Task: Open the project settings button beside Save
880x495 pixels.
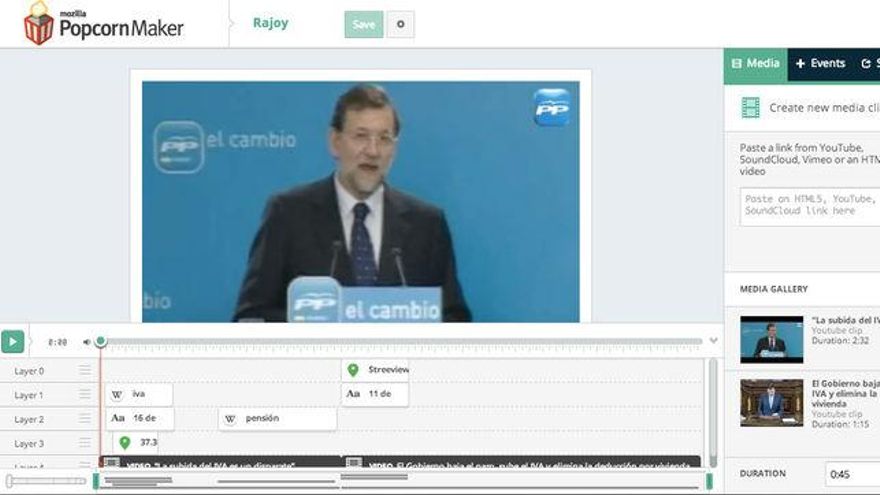Action: [x=400, y=25]
